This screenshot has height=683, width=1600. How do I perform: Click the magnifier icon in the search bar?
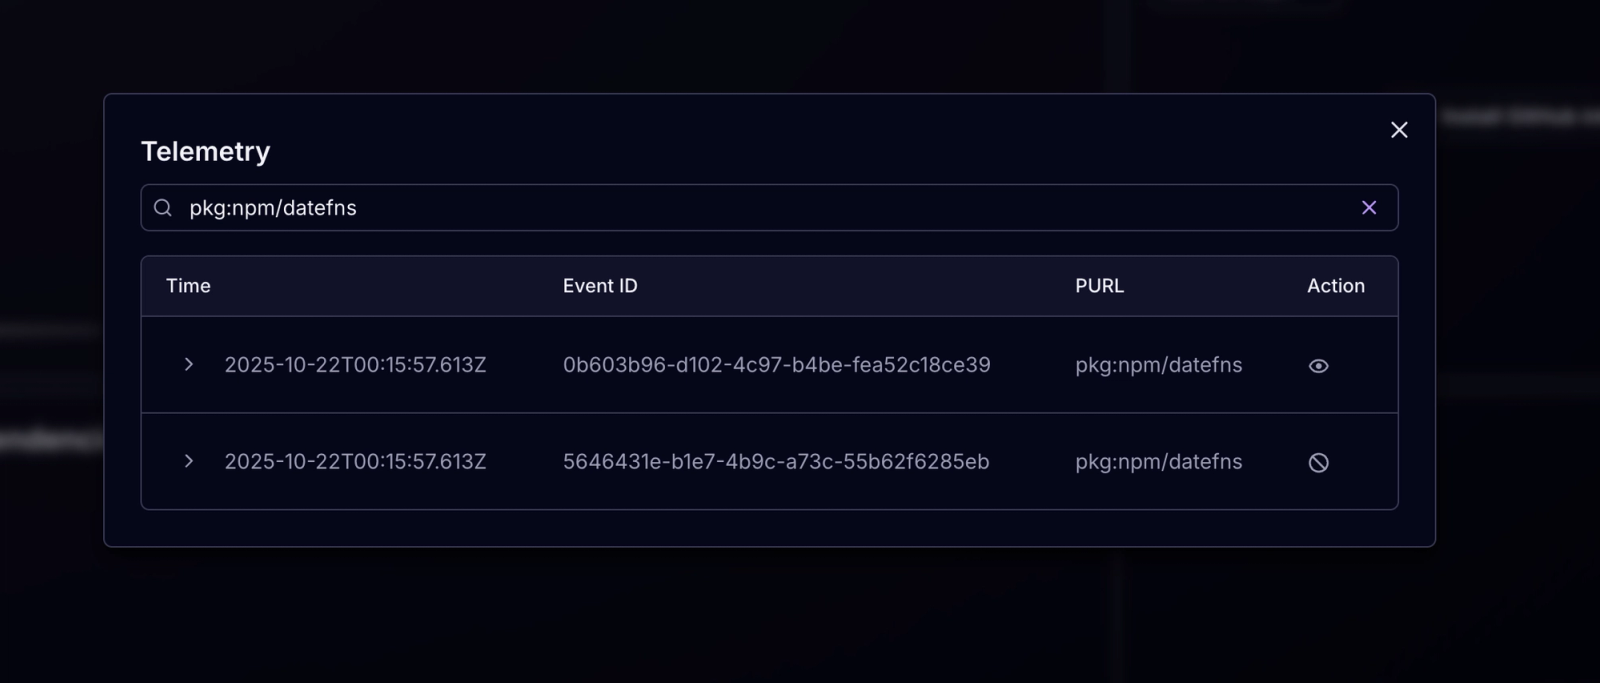(162, 207)
